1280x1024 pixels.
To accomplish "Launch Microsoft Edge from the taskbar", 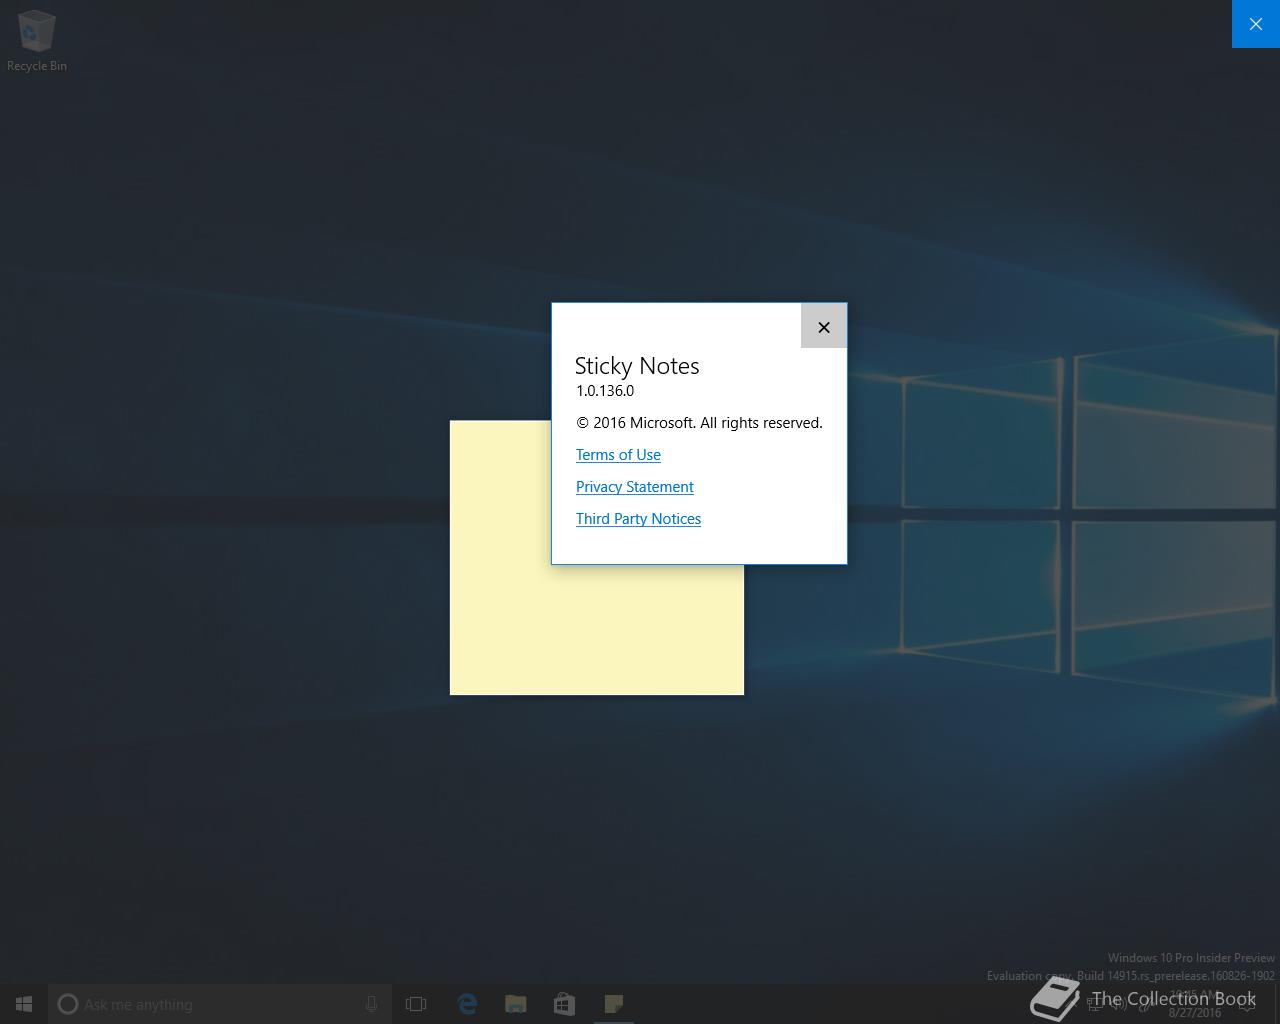I will click(x=467, y=1004).
